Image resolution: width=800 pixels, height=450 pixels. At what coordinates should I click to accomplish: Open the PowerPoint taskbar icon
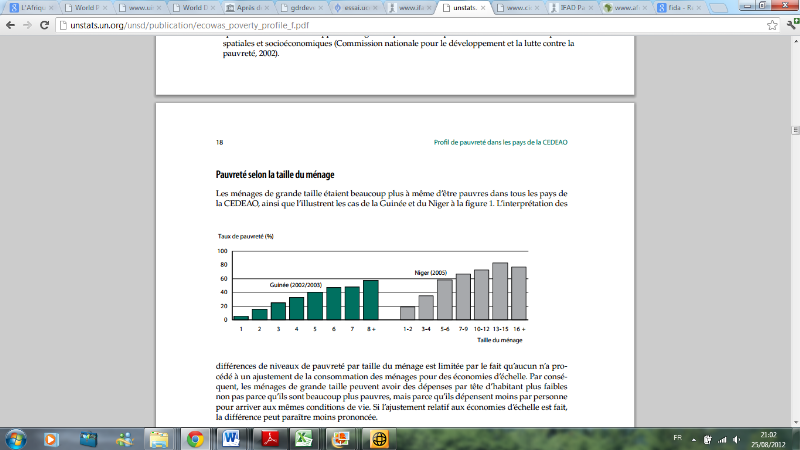tap(340, 439)
